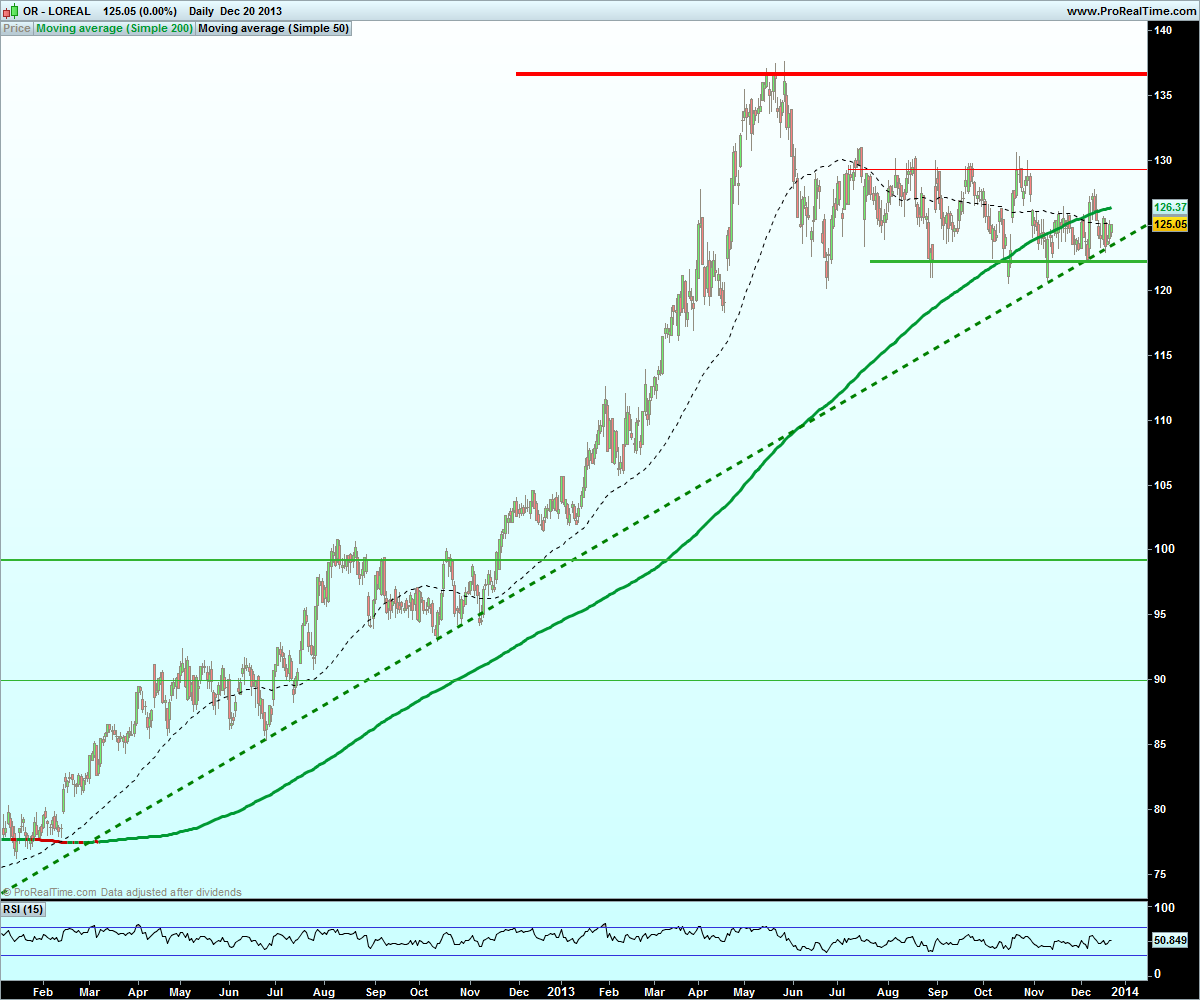Select the short green support line near 122
Viewport: 1200px width, 1000px height.
coord(1008,262)
